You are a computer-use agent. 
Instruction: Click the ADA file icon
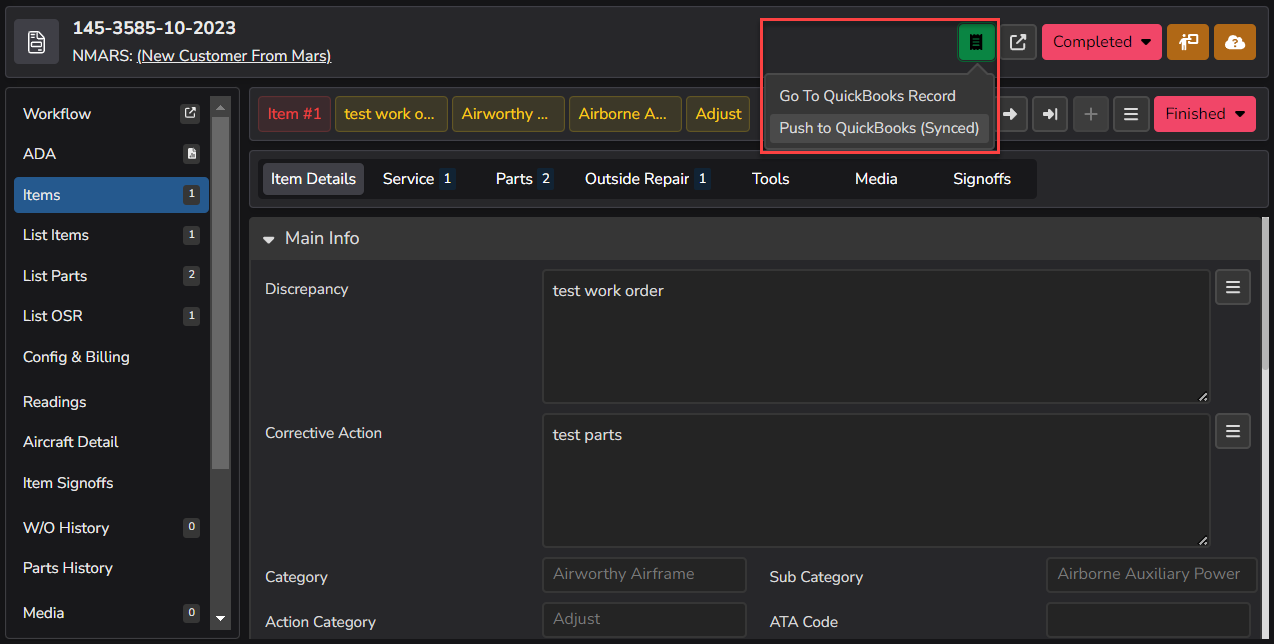tap(192, 154)
